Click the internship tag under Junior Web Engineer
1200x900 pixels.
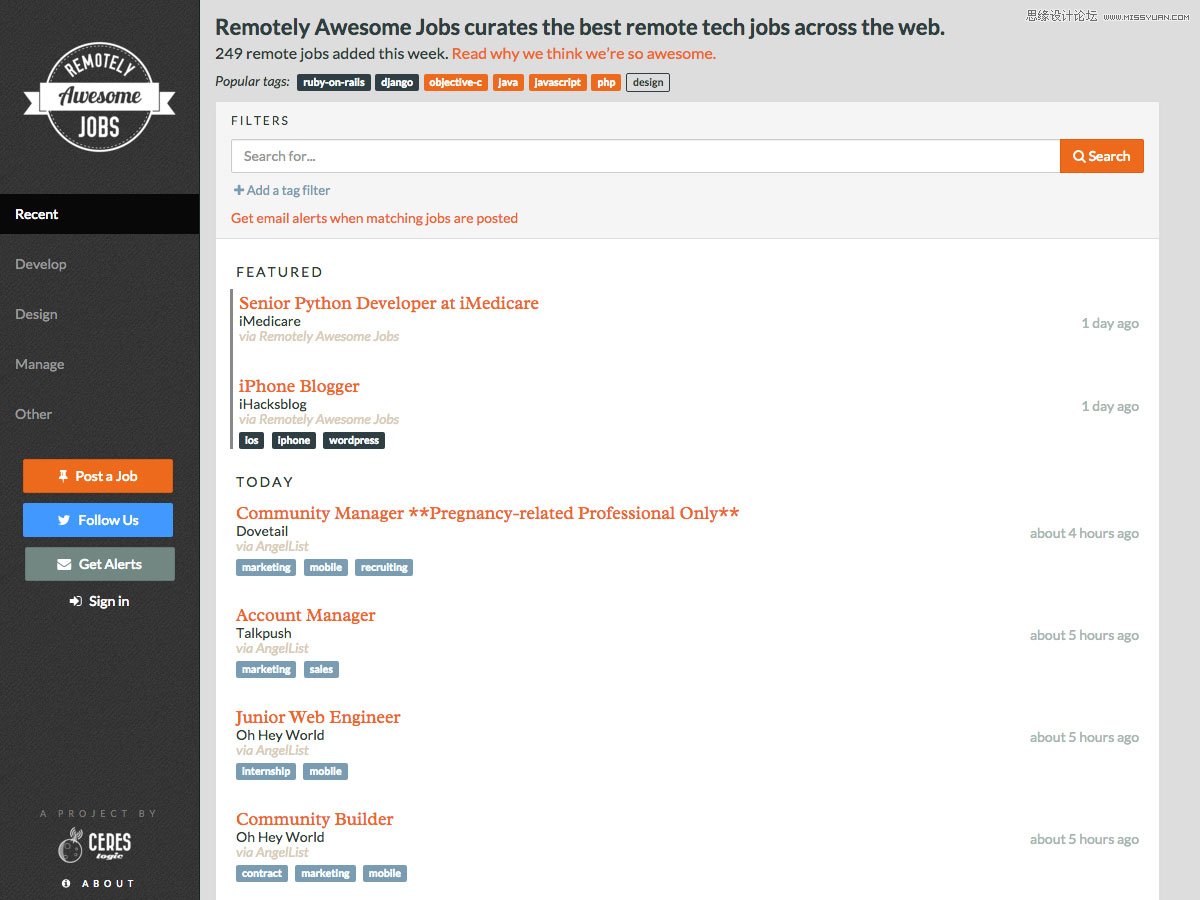click(266, 771)
